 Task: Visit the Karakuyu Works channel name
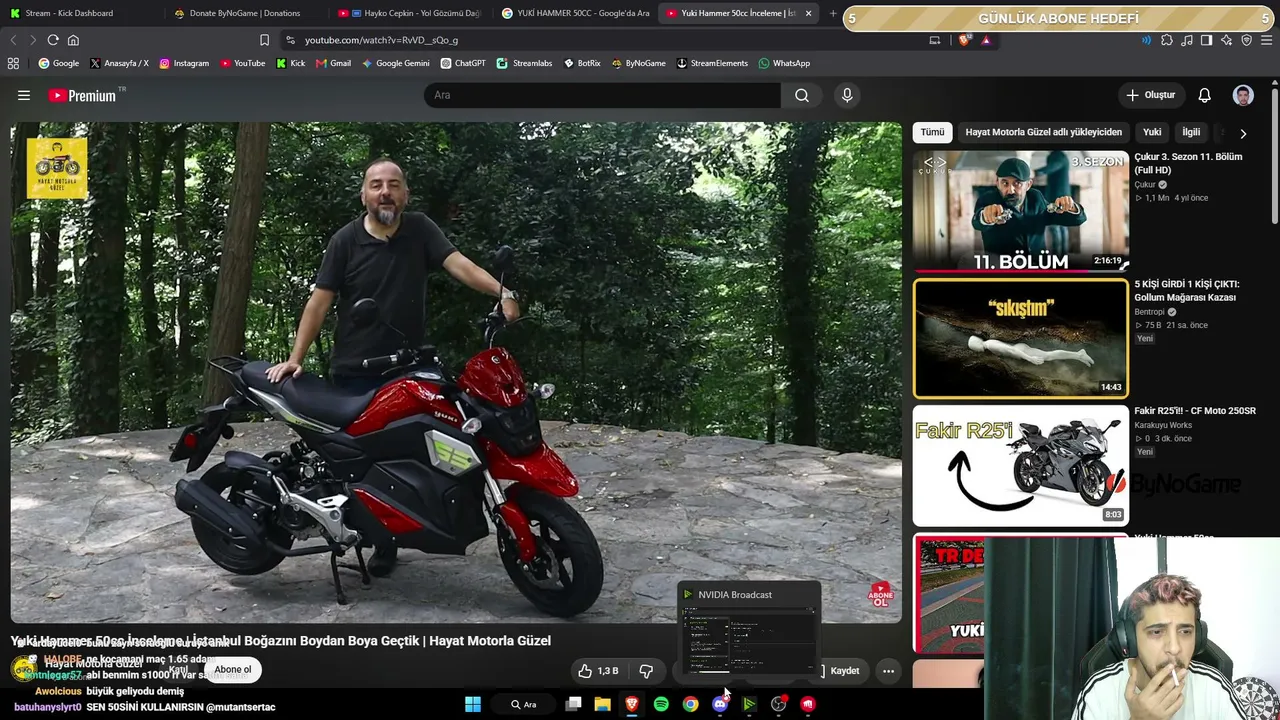1163,425
